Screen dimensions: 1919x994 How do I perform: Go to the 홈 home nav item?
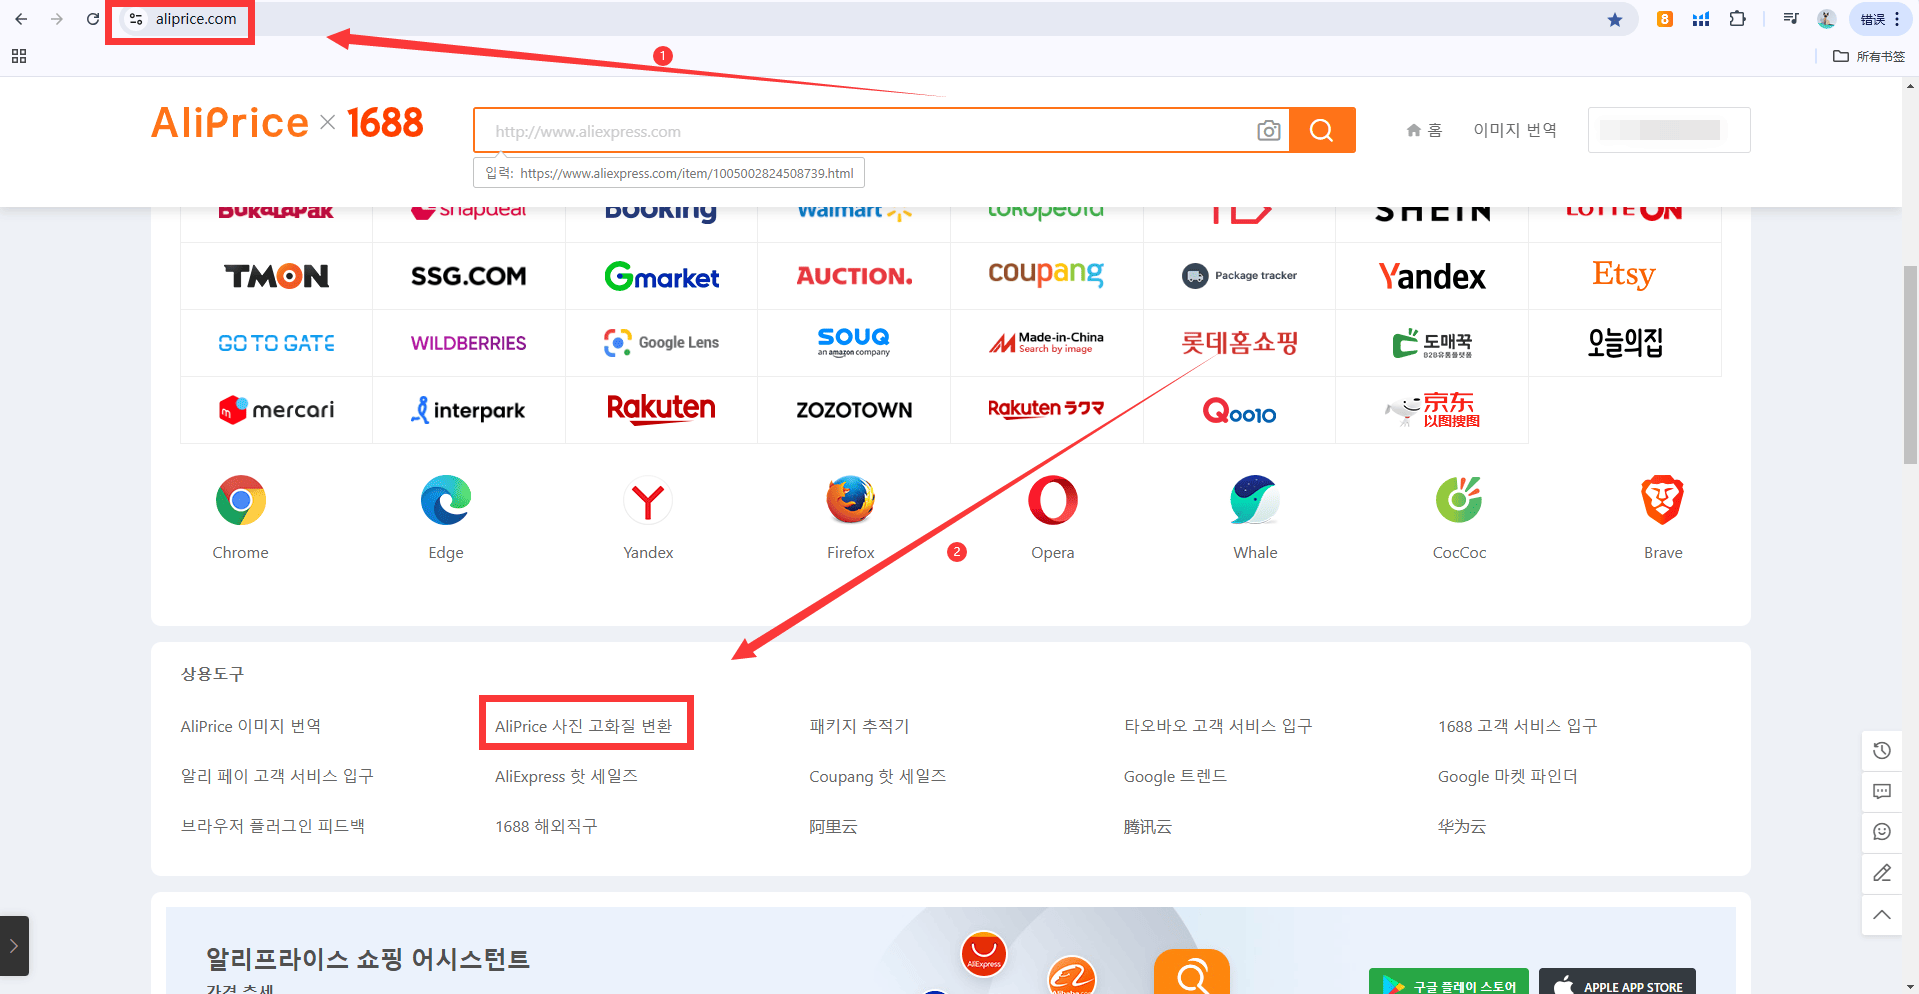(1424, 130)
